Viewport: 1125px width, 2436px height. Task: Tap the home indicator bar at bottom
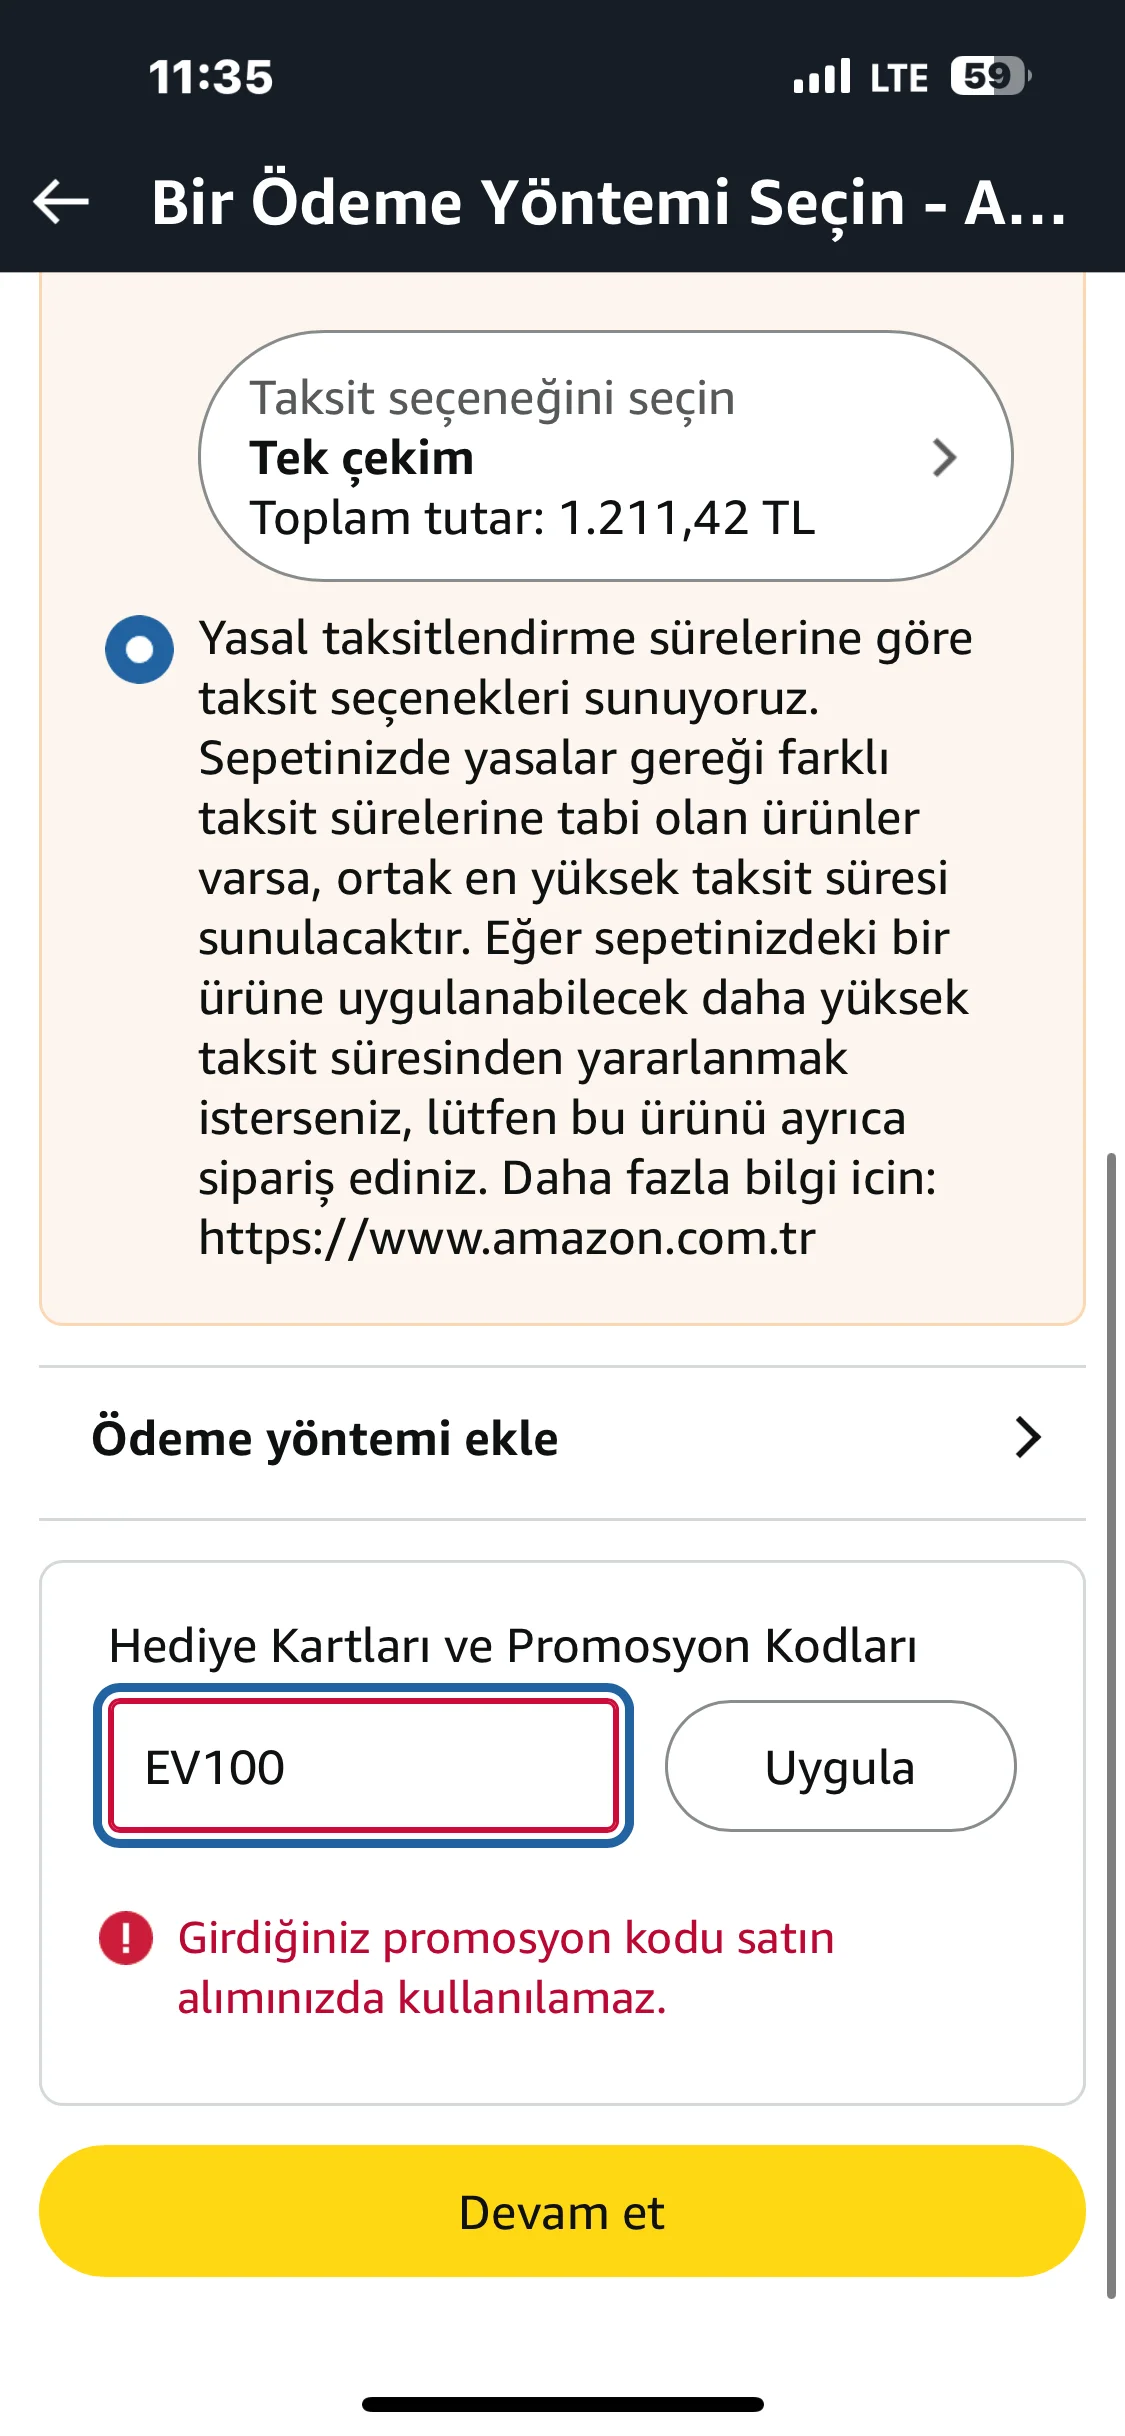562,2404
